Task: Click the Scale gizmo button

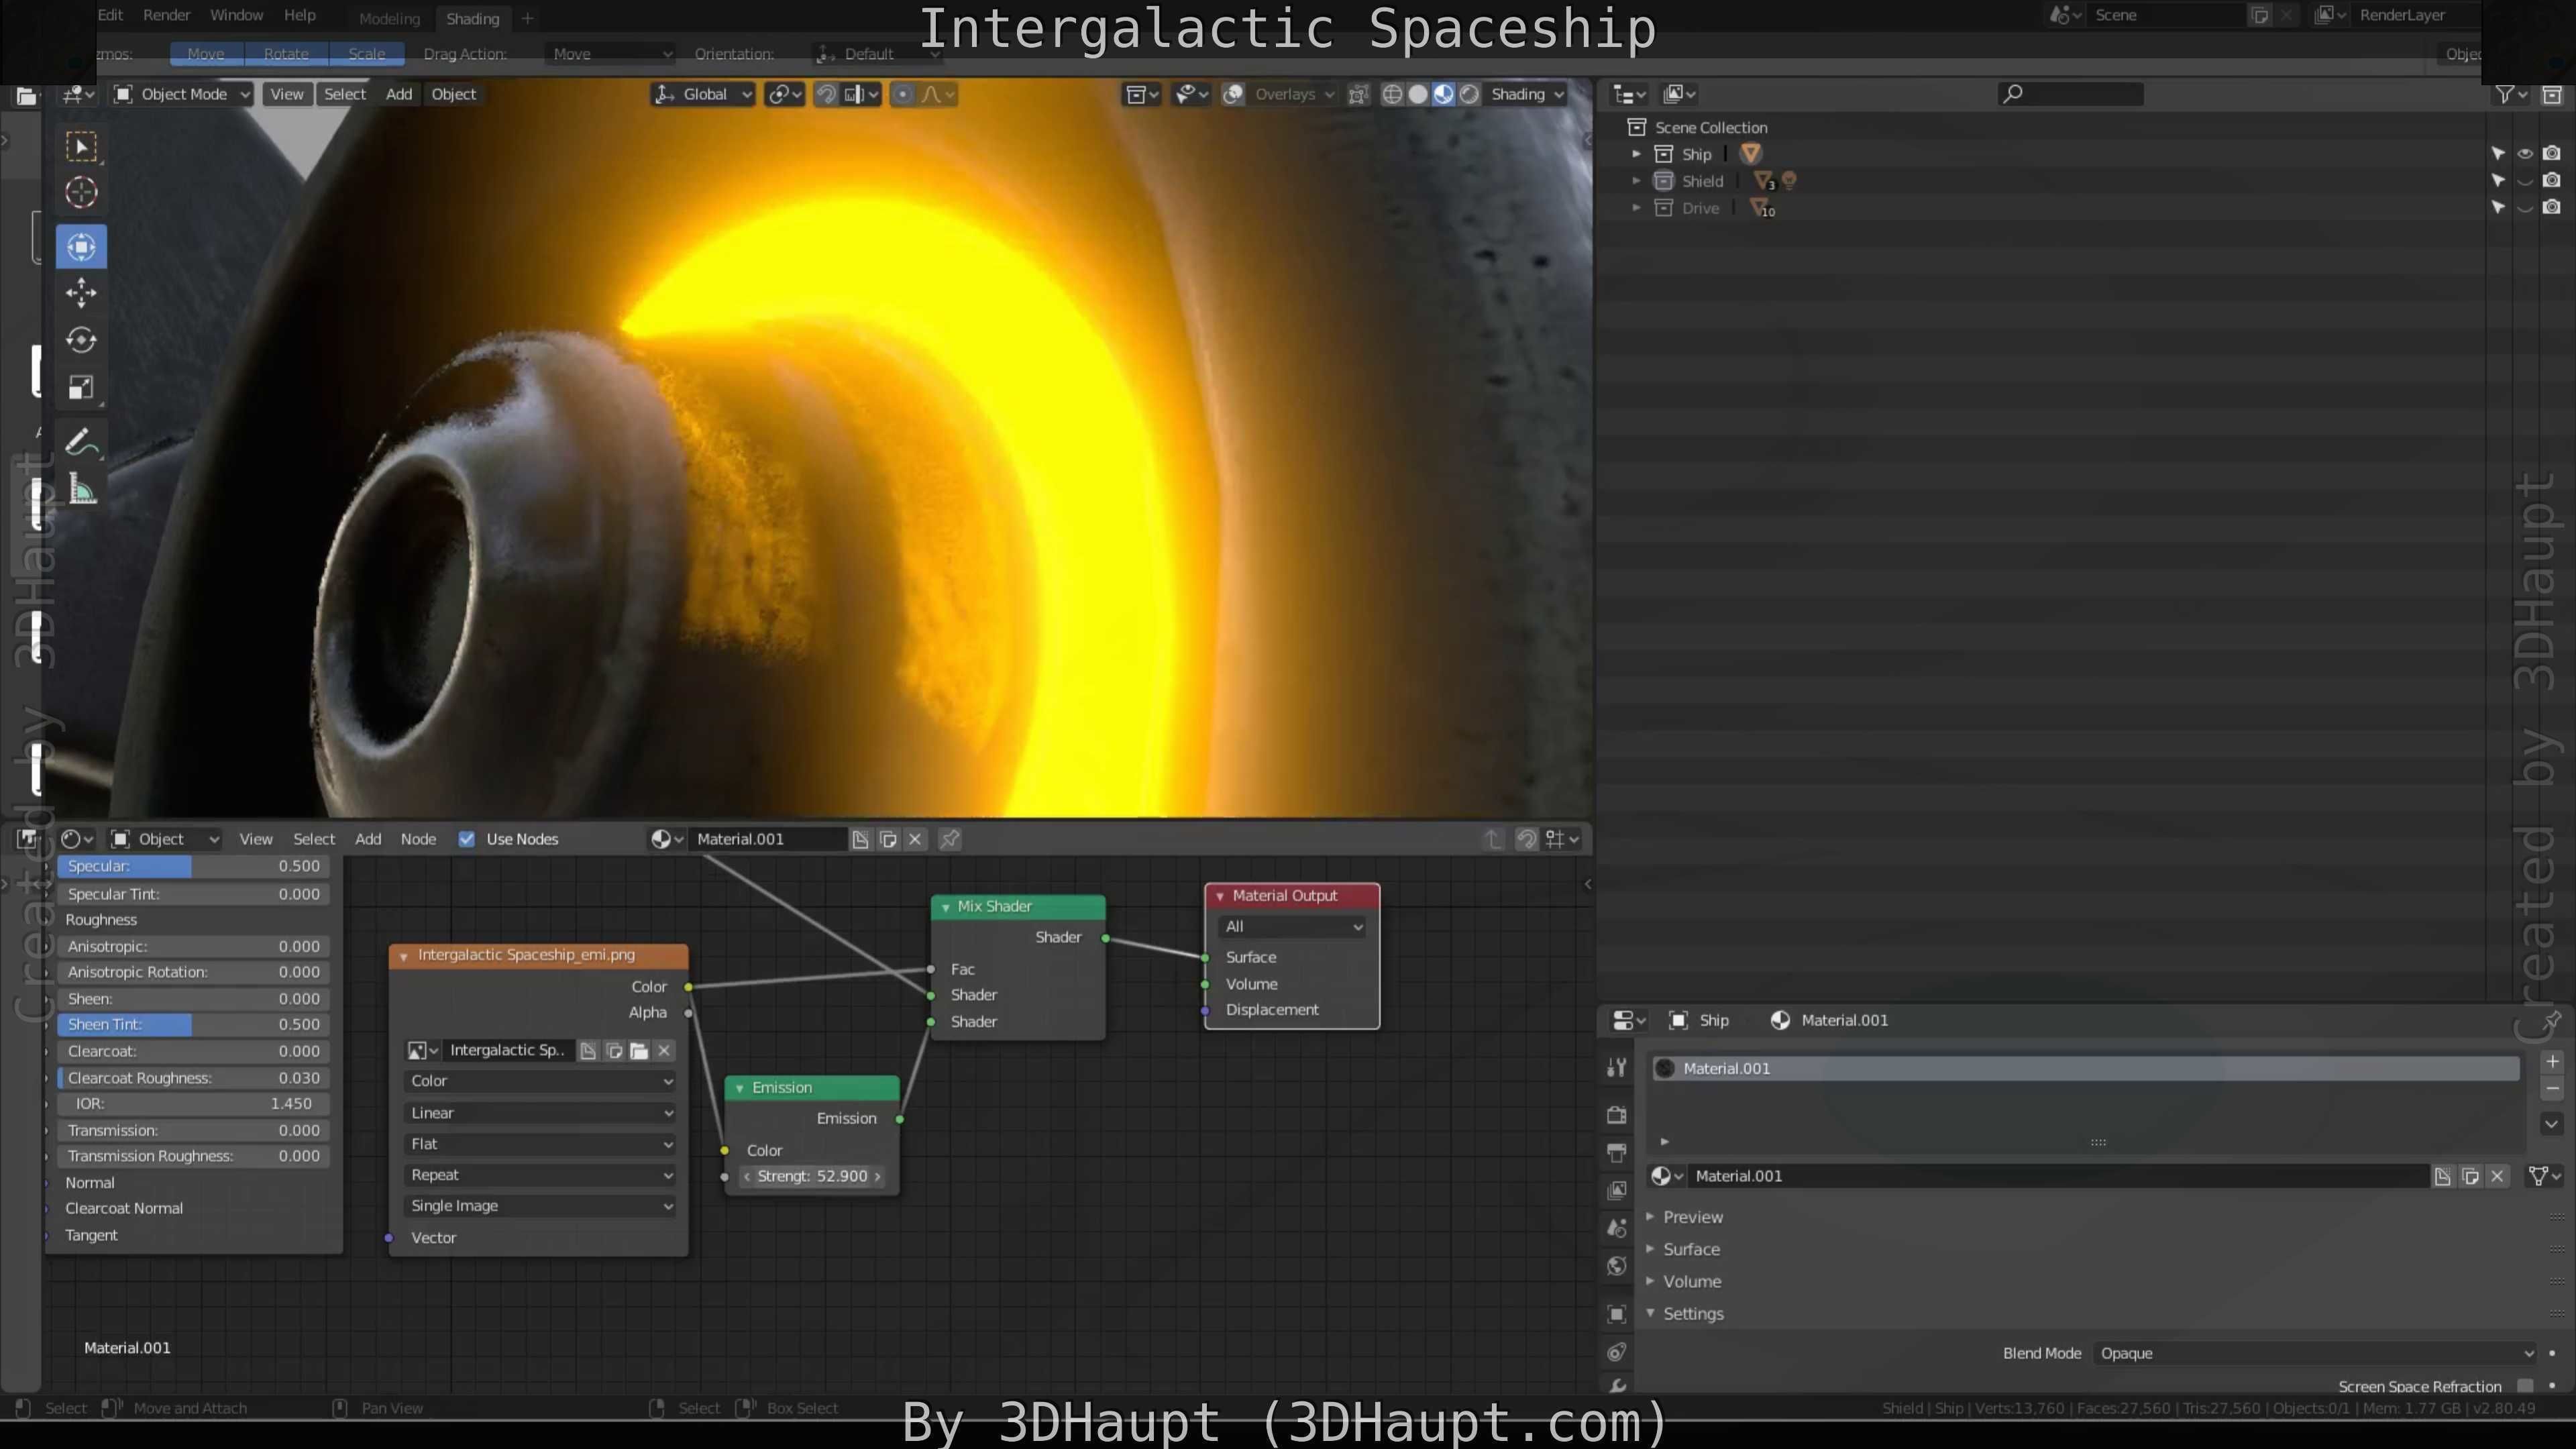Action: (x=366, y=54)
